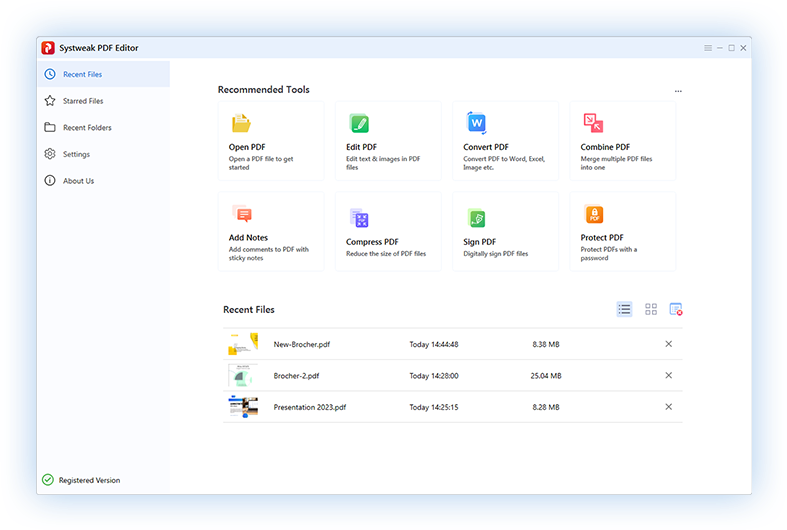Click the Edit PDF green pencil icon
The width and height of the screenshot is (787, 530).
click(x=359, y=123)
